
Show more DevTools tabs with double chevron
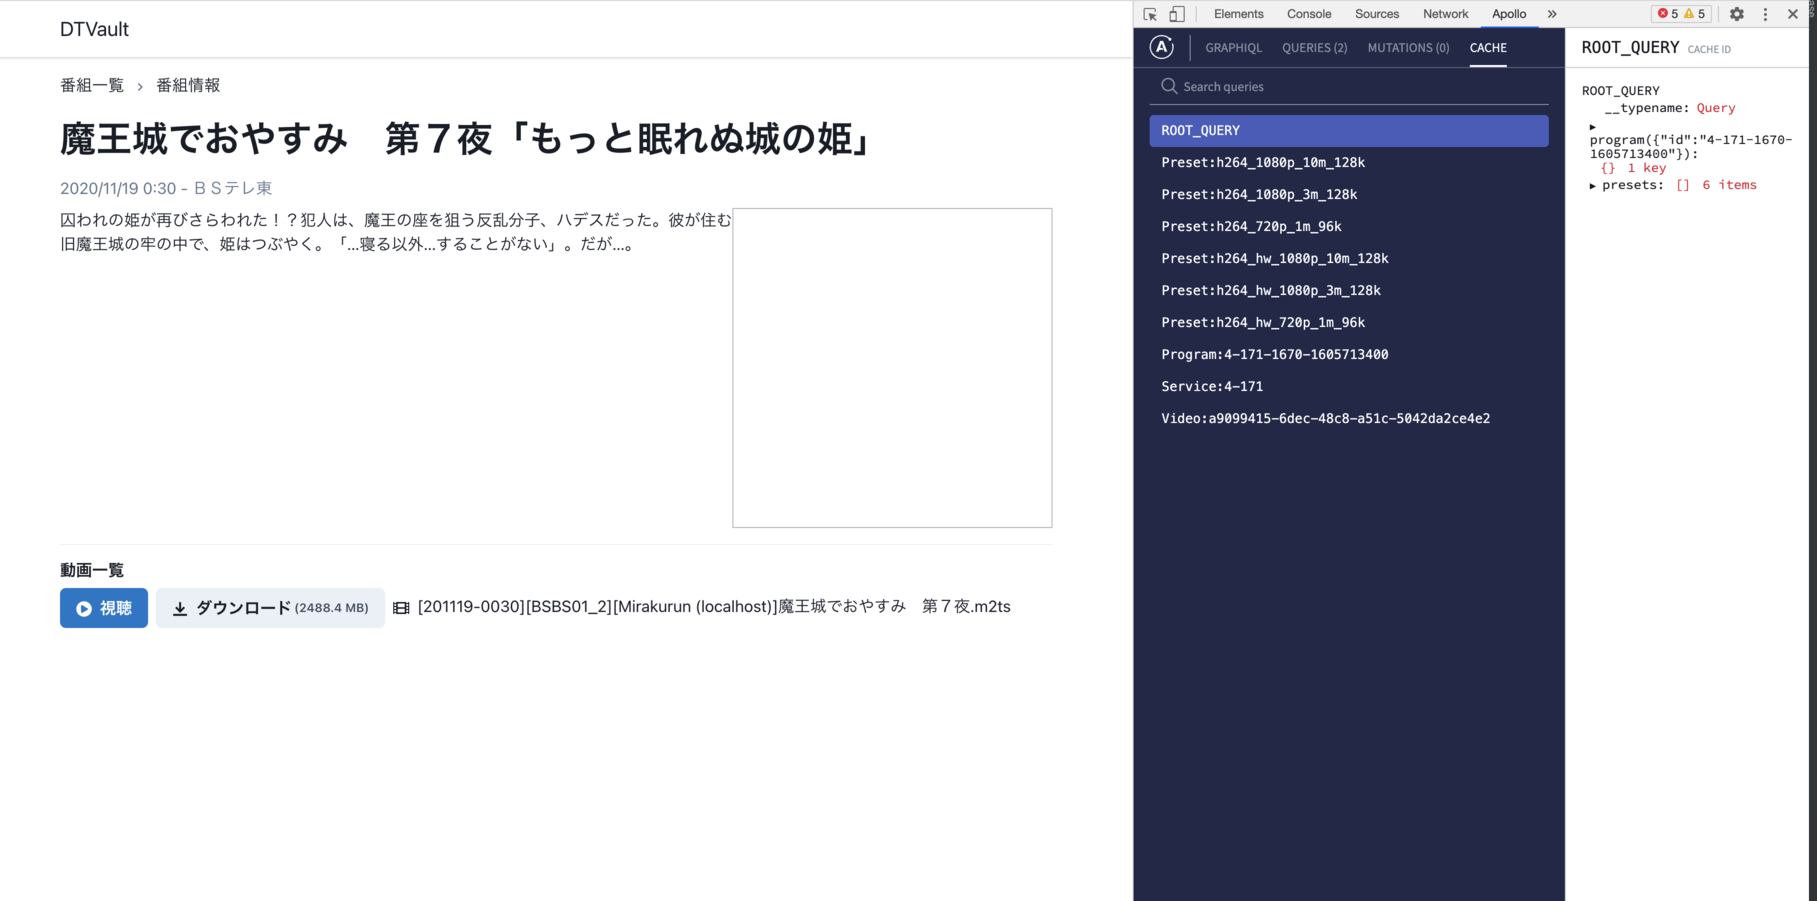[x=1552, y=14]
